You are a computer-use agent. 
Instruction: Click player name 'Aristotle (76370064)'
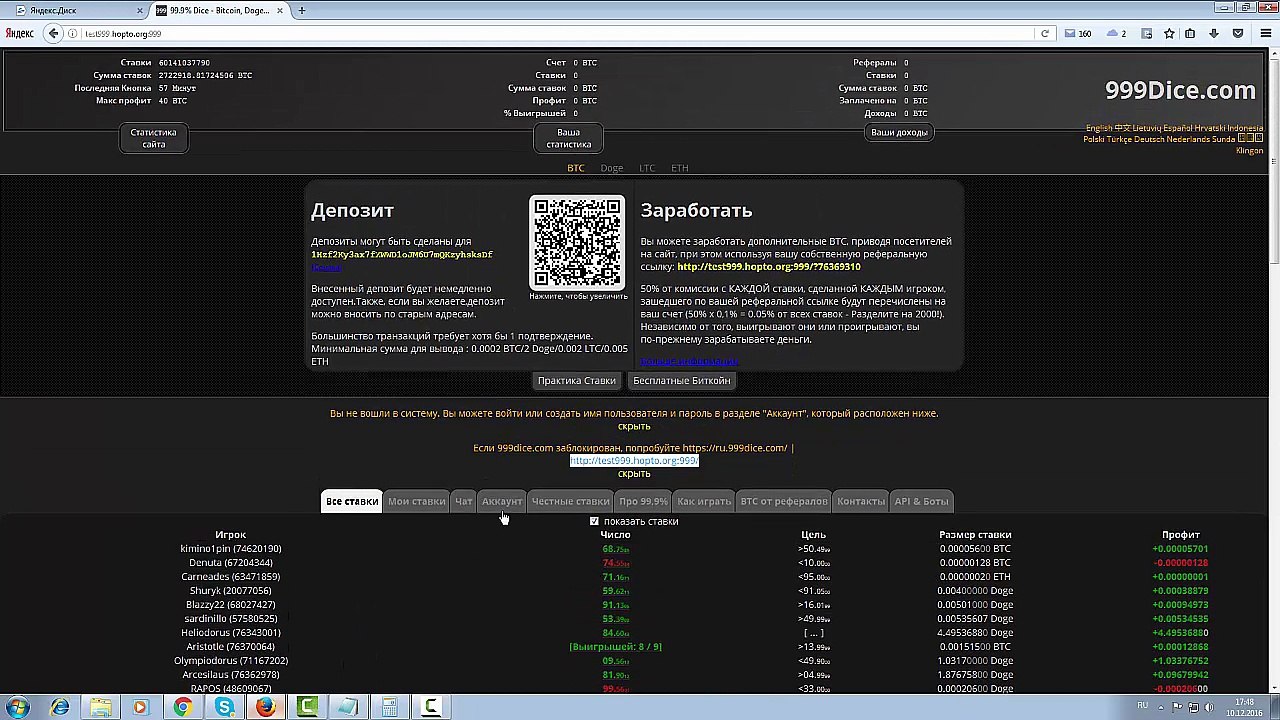pos(231,647)
